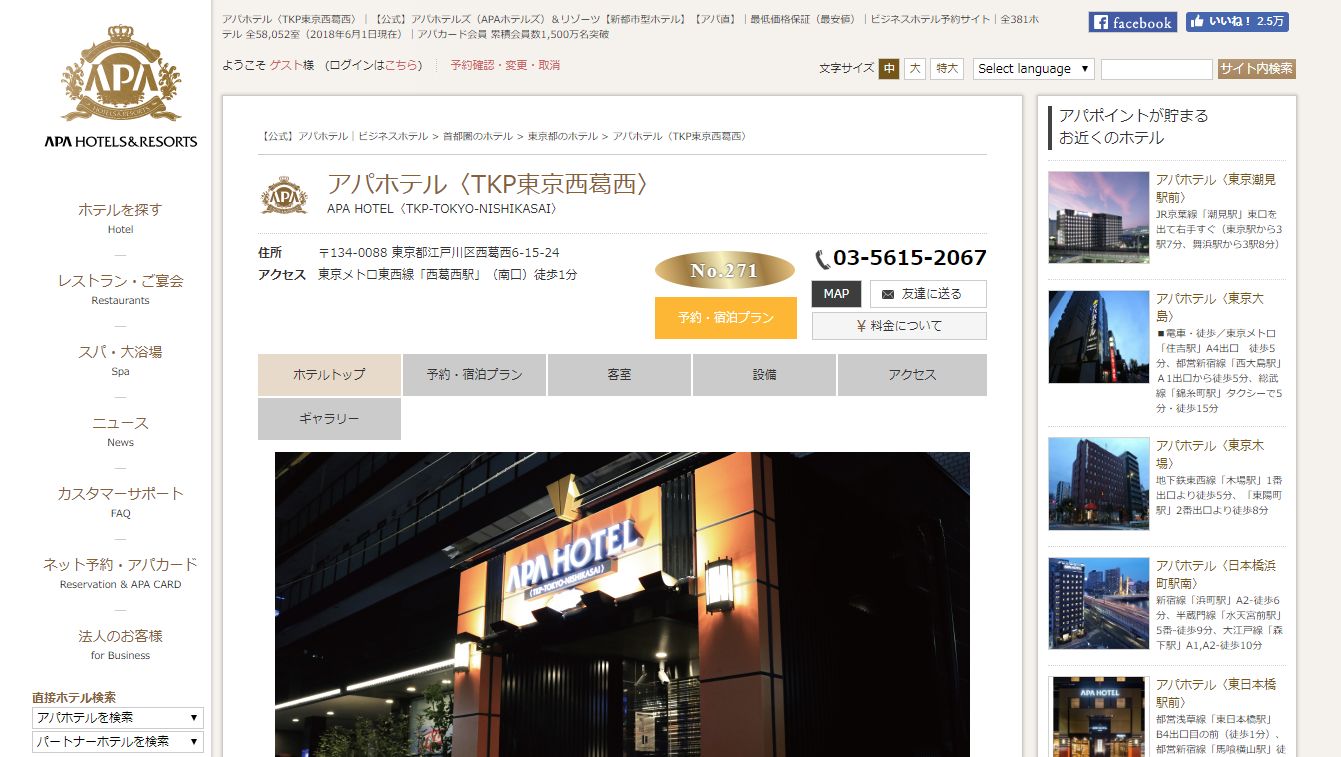Viewport: 1341px width, 757px height.
Task: Open the 設備 tab
Action: 764,375
